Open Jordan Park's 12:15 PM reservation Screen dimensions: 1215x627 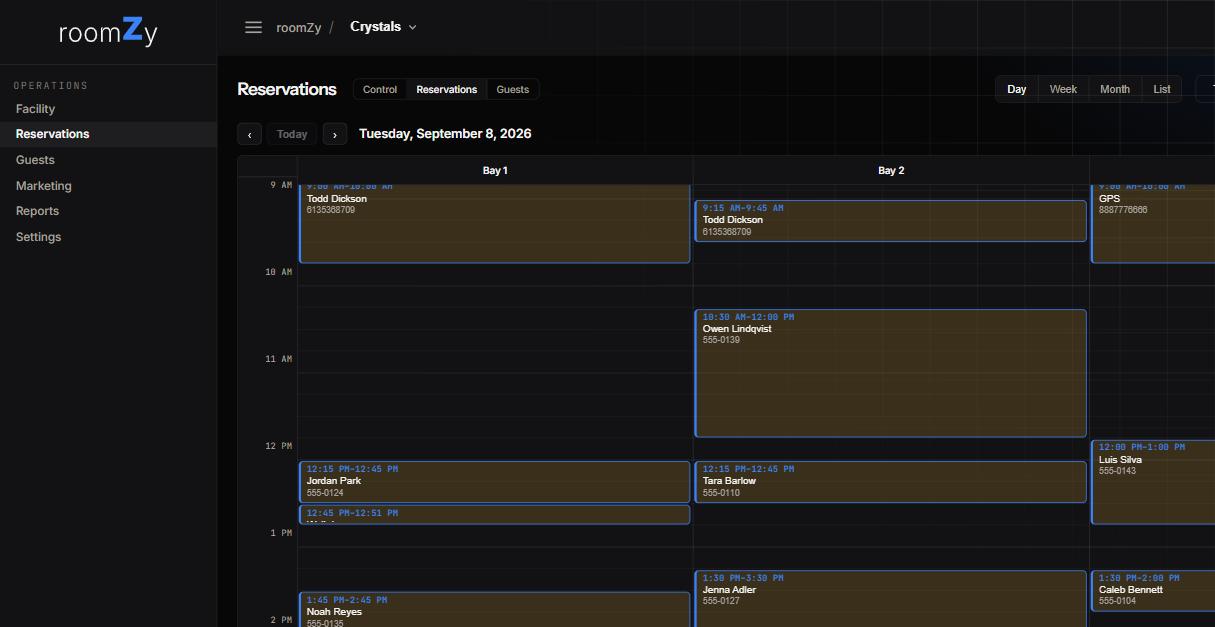[x=495, y=482]
